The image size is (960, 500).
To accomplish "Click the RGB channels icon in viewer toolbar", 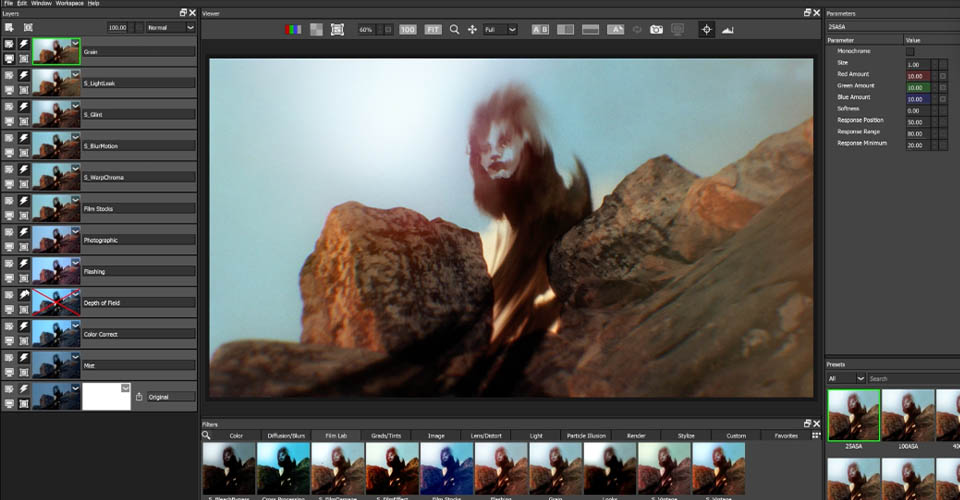I will click(293, 29).
